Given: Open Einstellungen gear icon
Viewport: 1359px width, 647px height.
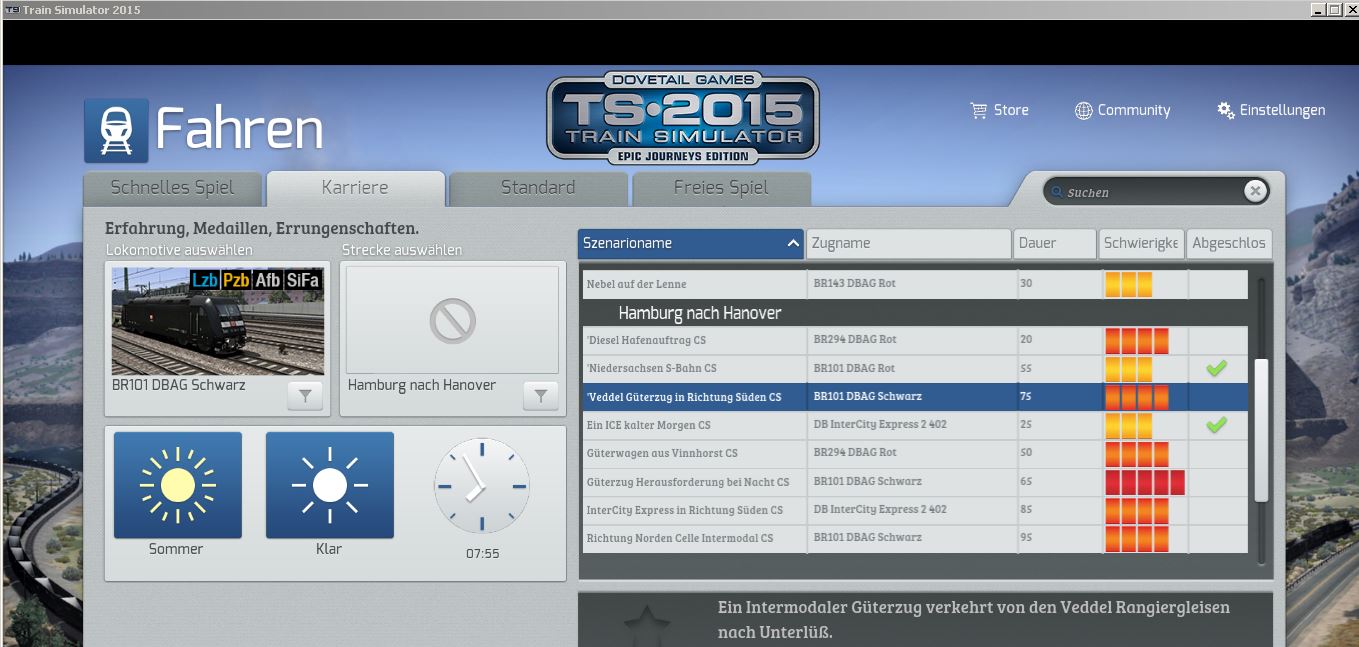Looking at the screenshot, I should click(1226, 111).
